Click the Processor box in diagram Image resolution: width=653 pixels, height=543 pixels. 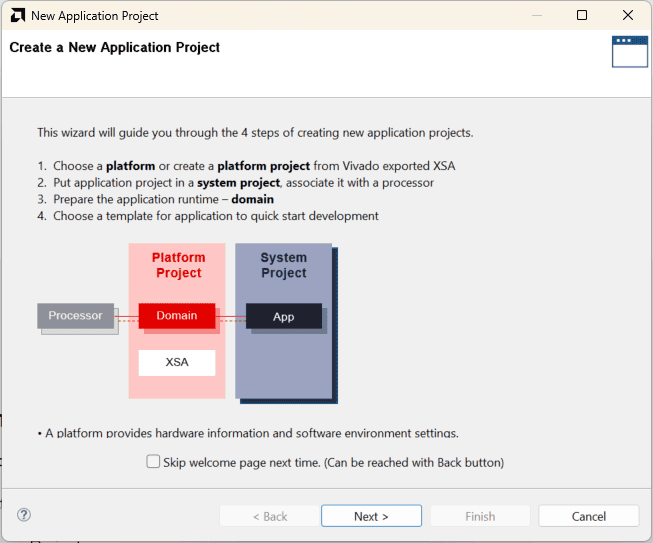point(76,316)
